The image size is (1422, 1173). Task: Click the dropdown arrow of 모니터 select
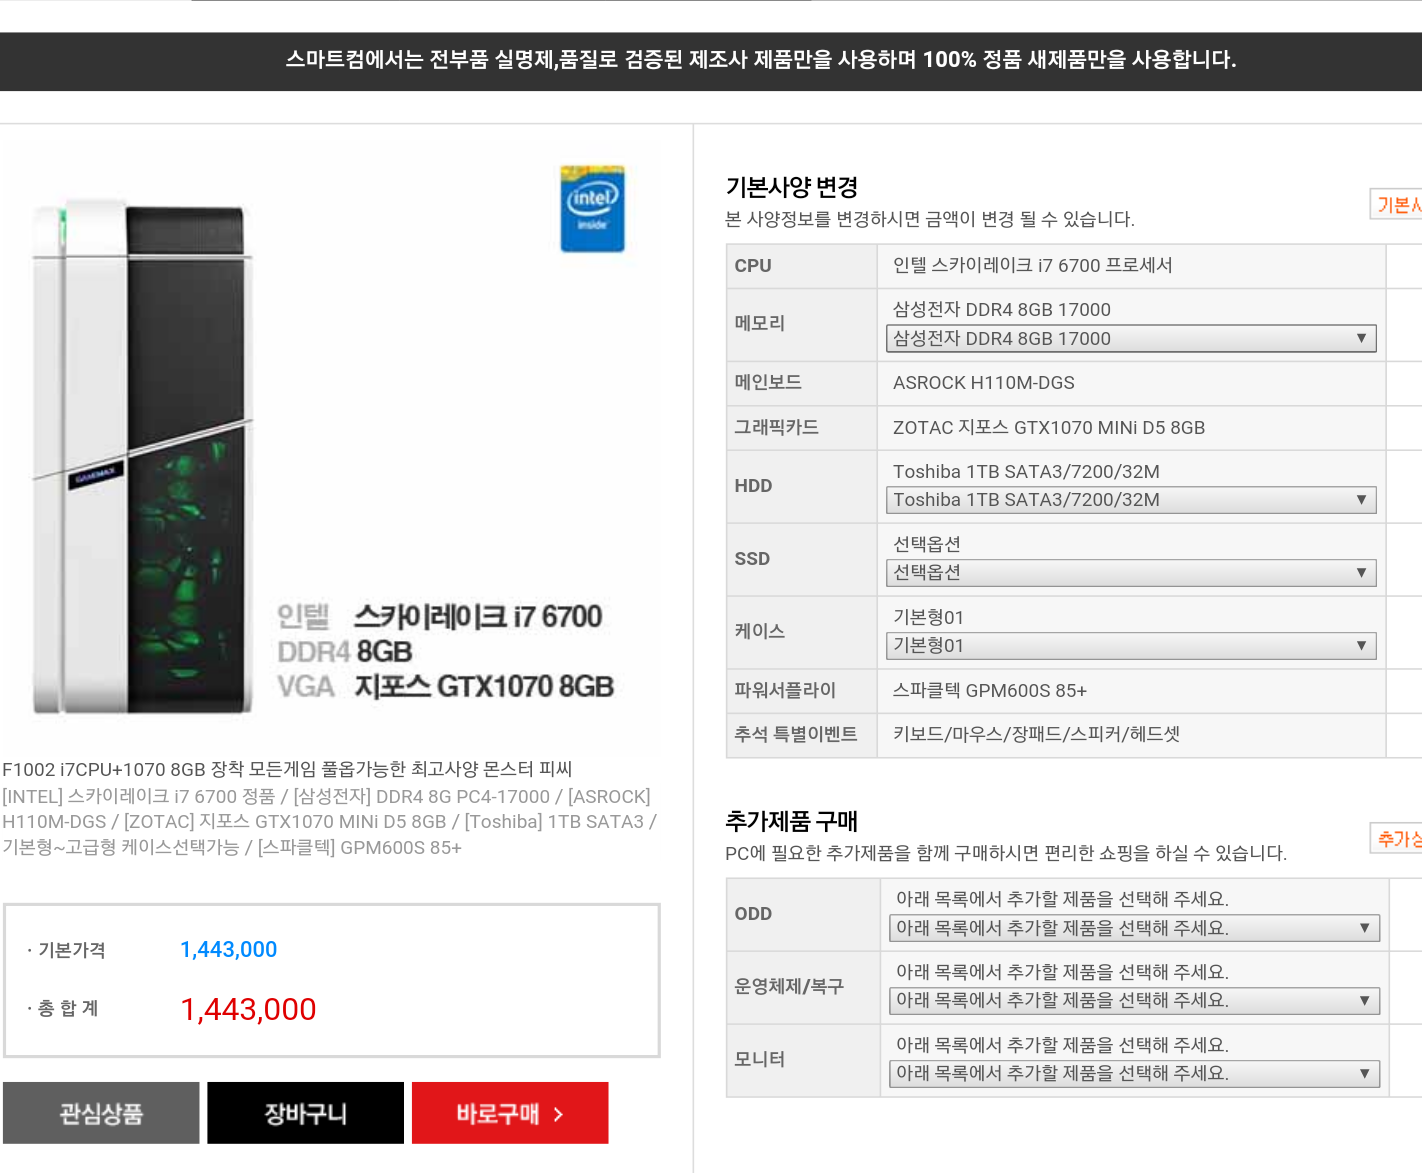coord(1364,1074)
